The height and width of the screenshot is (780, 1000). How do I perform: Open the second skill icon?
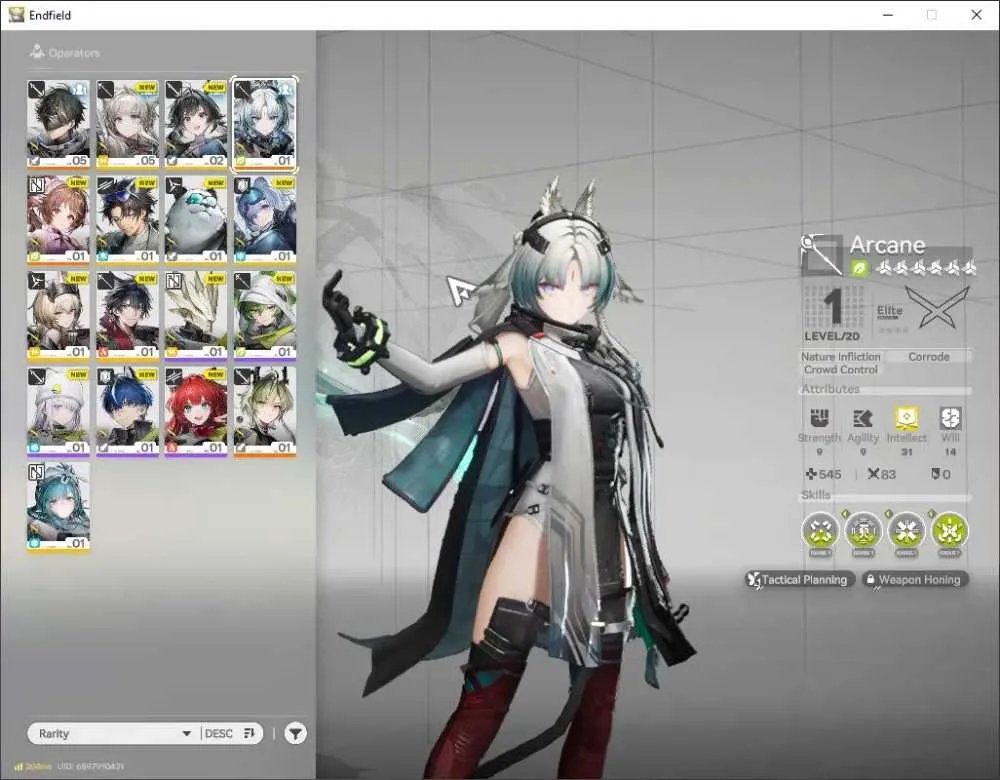tap(864, 531)
